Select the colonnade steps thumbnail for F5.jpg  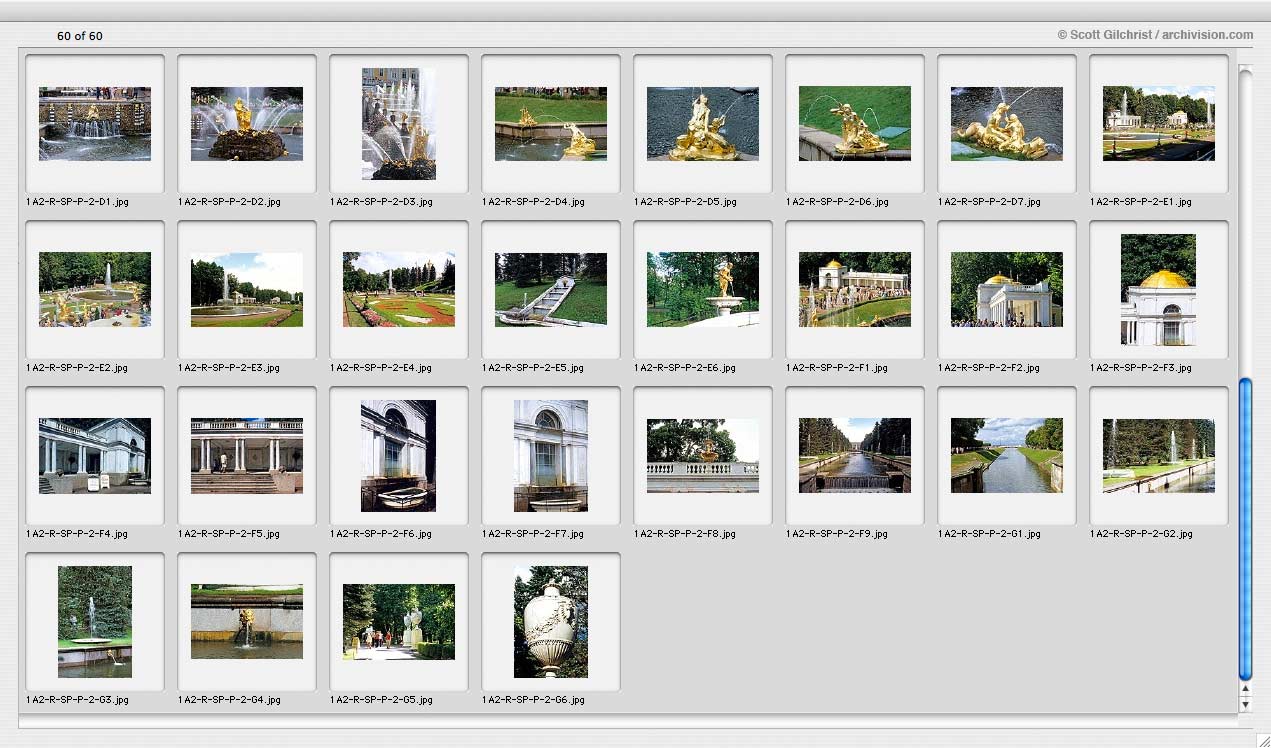(x=247, y=456)
